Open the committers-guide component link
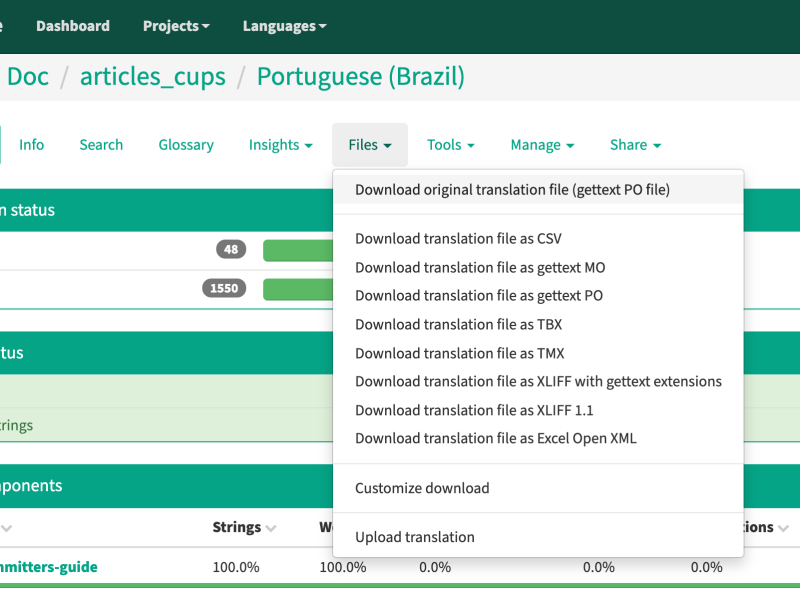Screen dimensions: 800x600 coord(48,567)
